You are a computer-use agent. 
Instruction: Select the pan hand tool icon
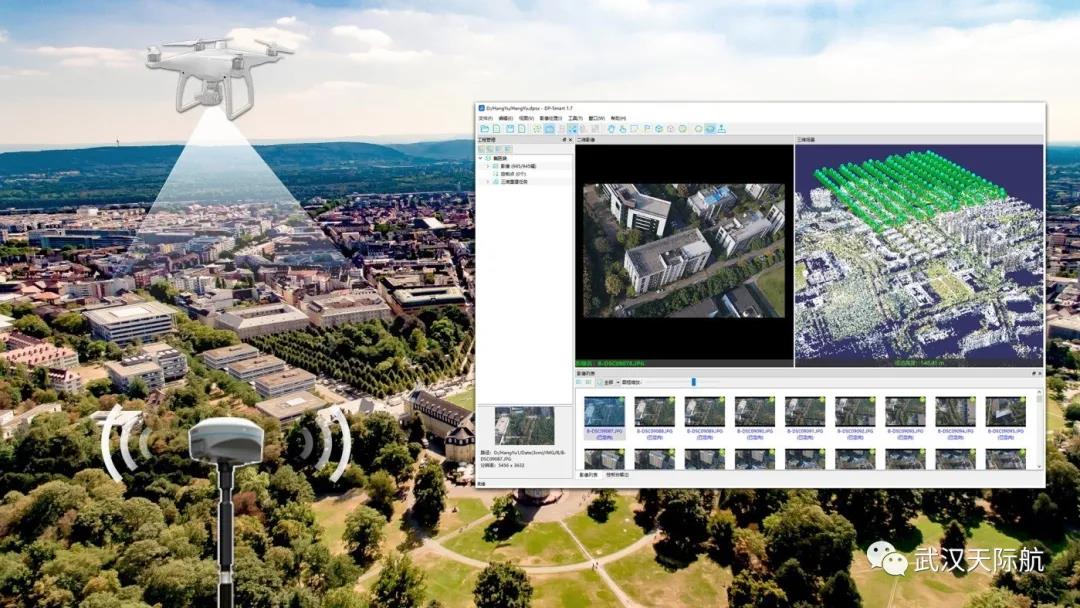pos(610,129)
